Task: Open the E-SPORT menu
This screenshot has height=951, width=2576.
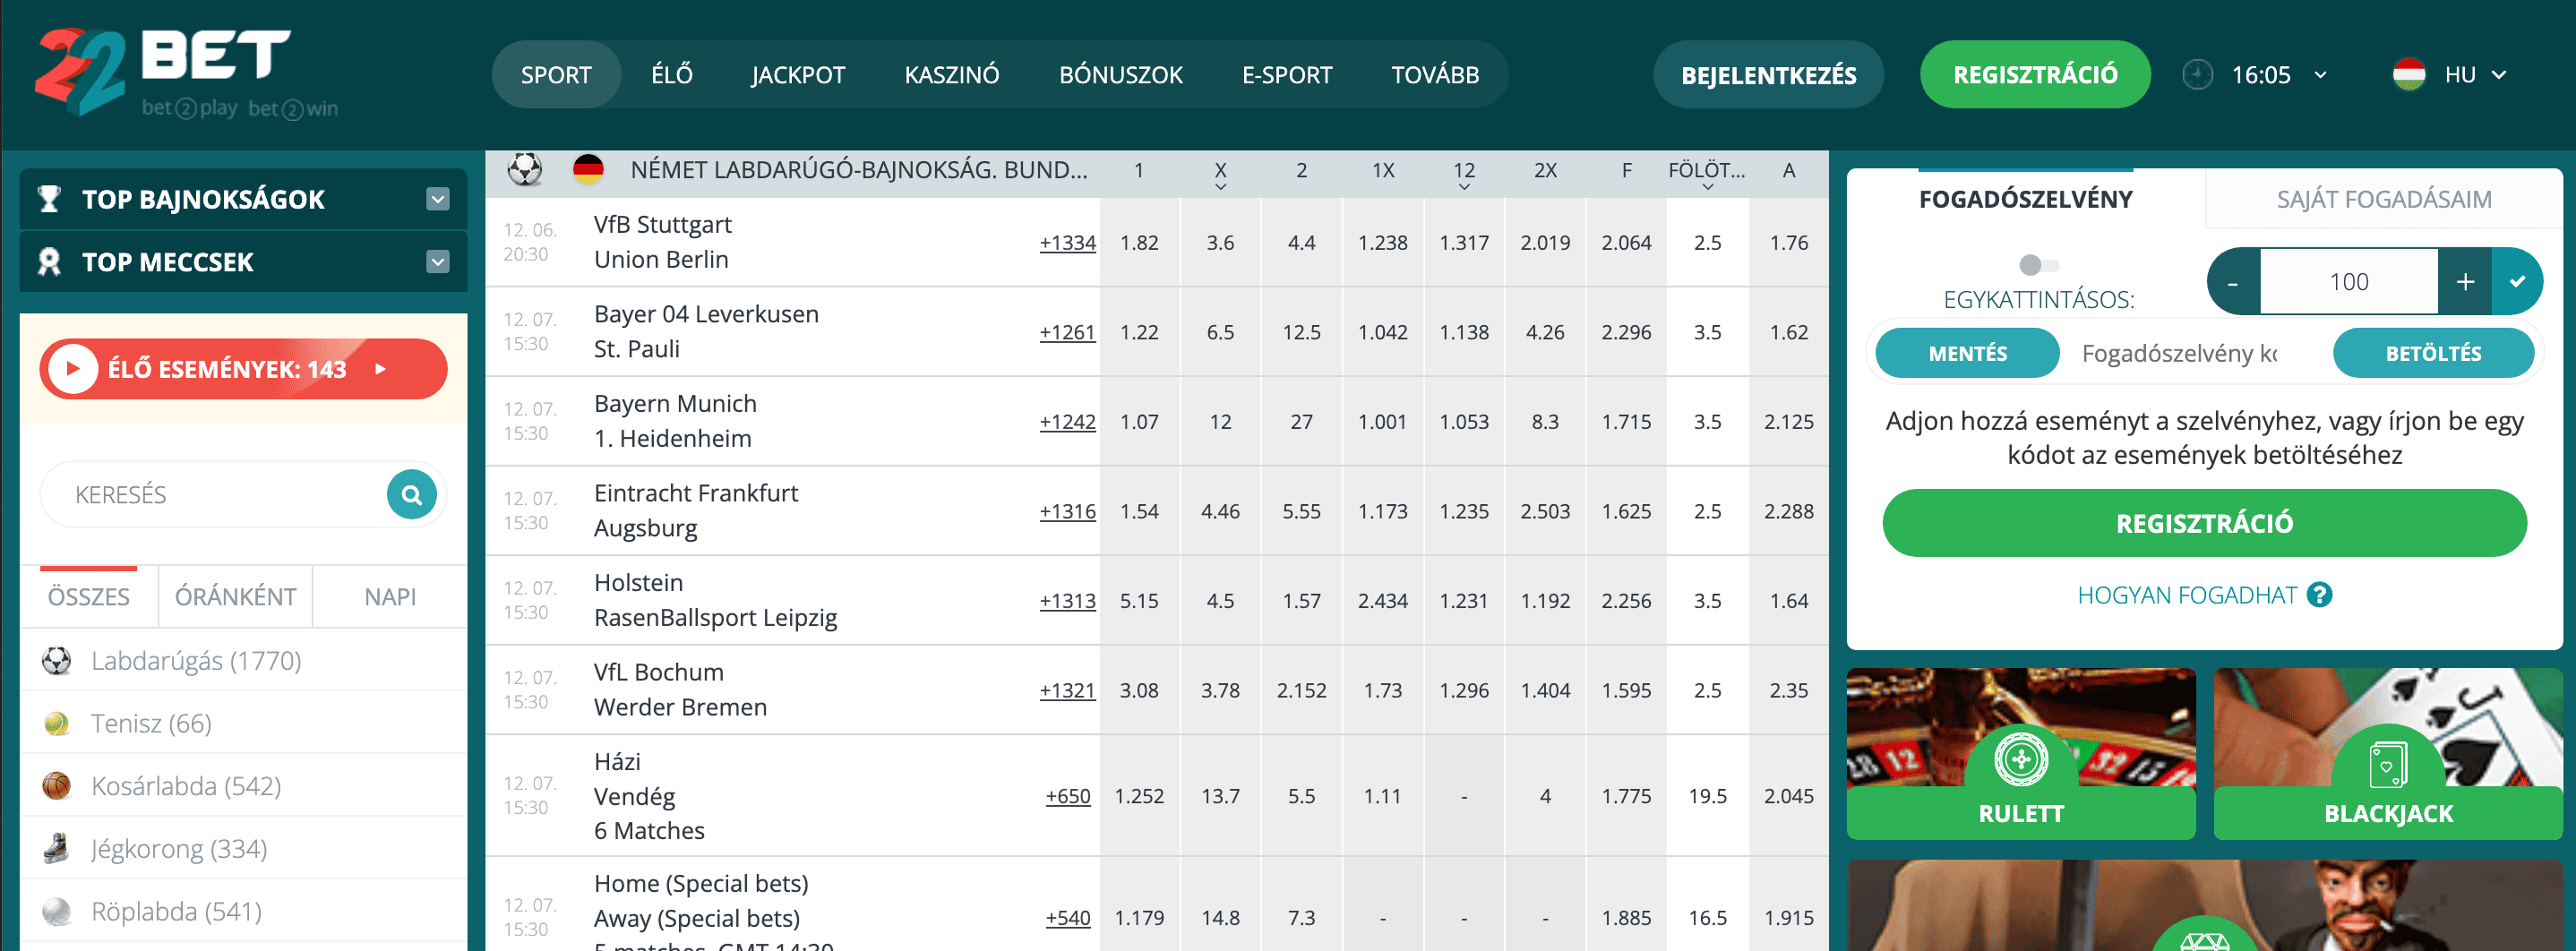Action: [x=1287, y=74]
